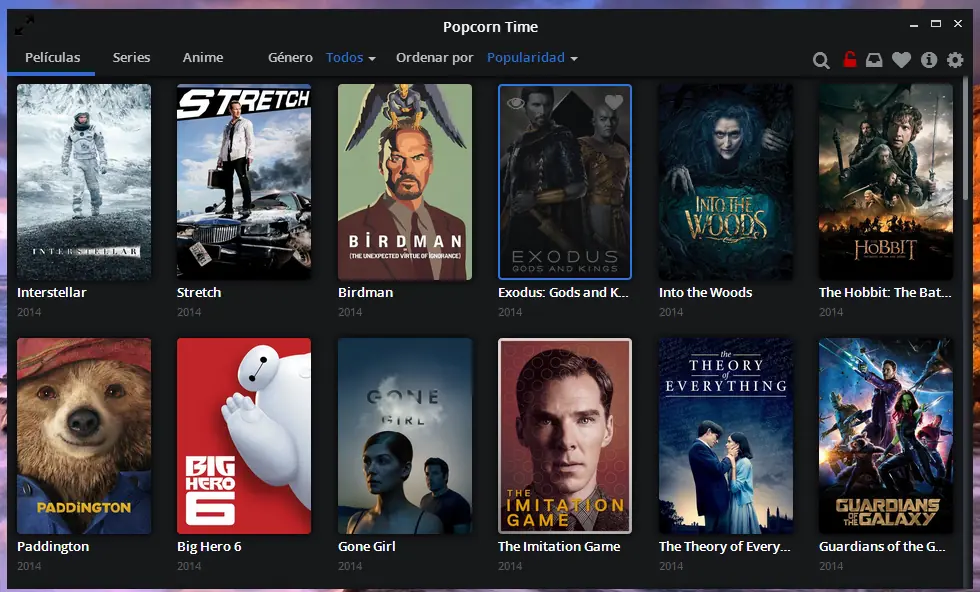Image resolution: width=980 pixels, height=592 pixels.
Task: Click the red unlocked padlock VPN icon
Action: pos(849,59)
